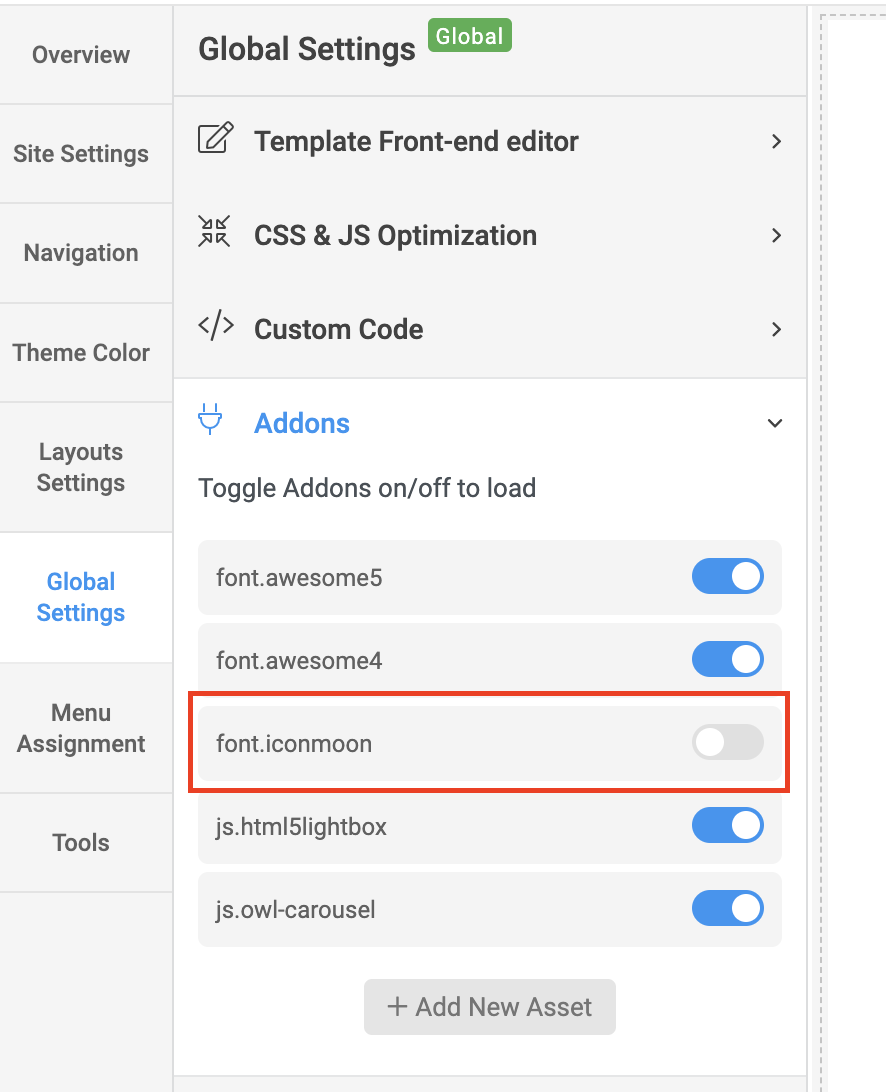Screen dimensions: 886x1092
Task: Switch off js.html5lightbox addon
Action: click(728, 826)
